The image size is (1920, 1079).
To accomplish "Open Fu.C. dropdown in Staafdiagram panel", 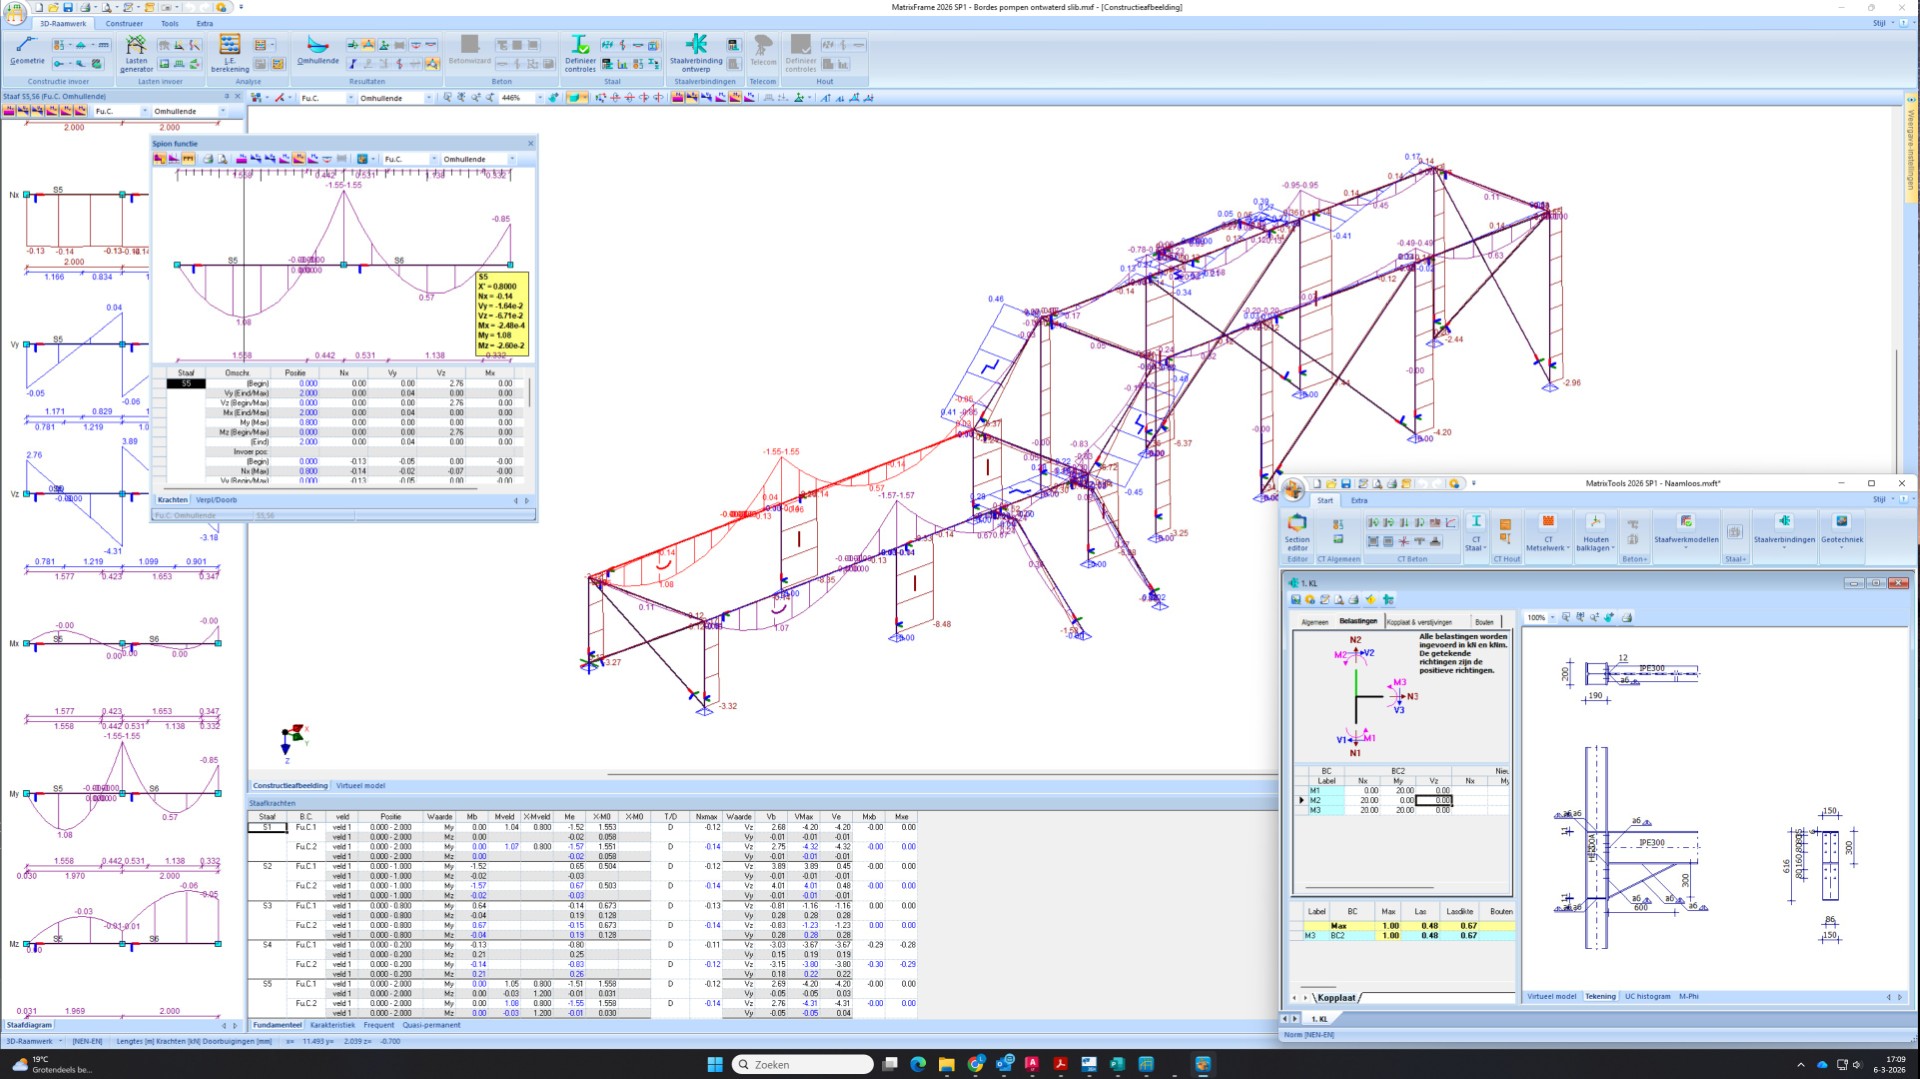I will [x=145, y=111].
